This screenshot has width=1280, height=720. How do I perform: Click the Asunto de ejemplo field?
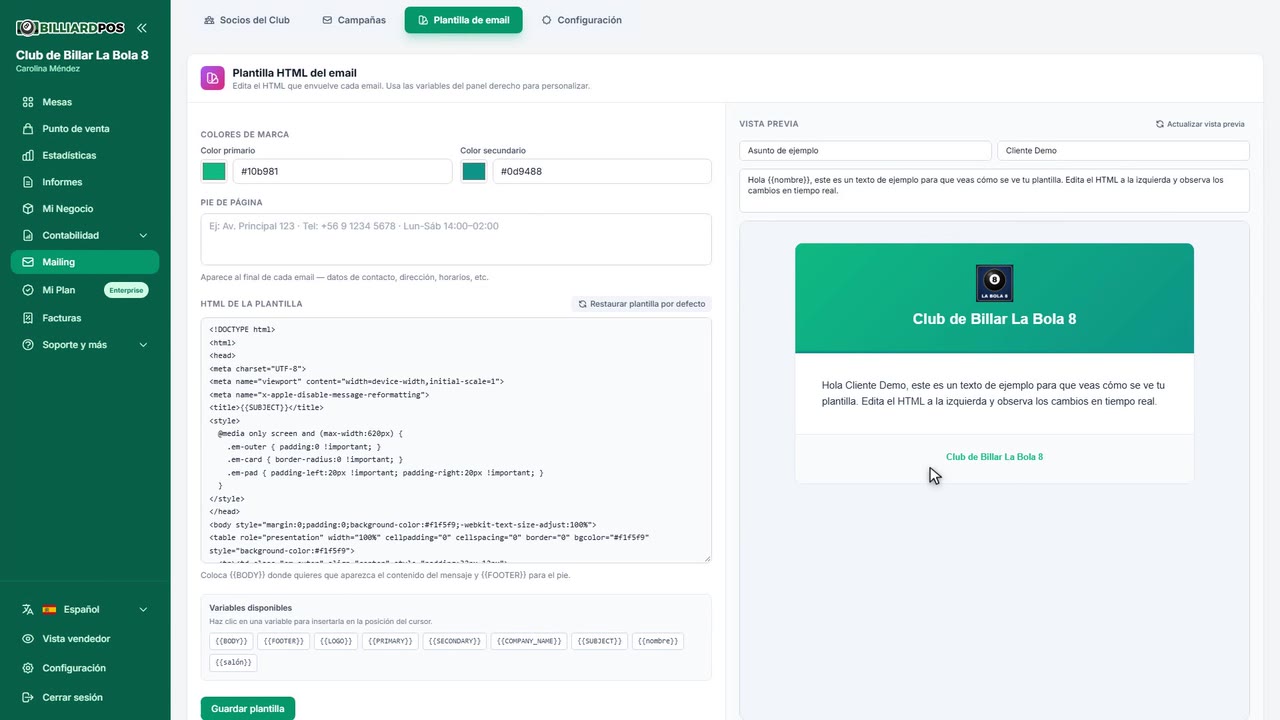click(x=866, y=150)
